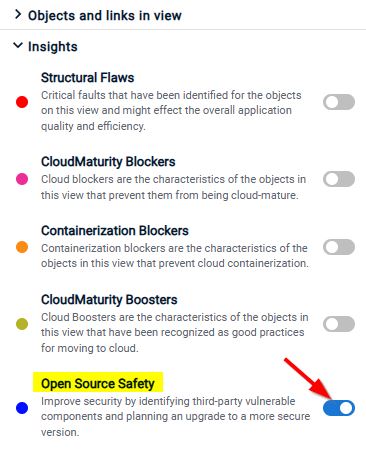Click the Insights section heading
Screen dimensions: 366x451
pyautogui.click(x=53, y=47)
